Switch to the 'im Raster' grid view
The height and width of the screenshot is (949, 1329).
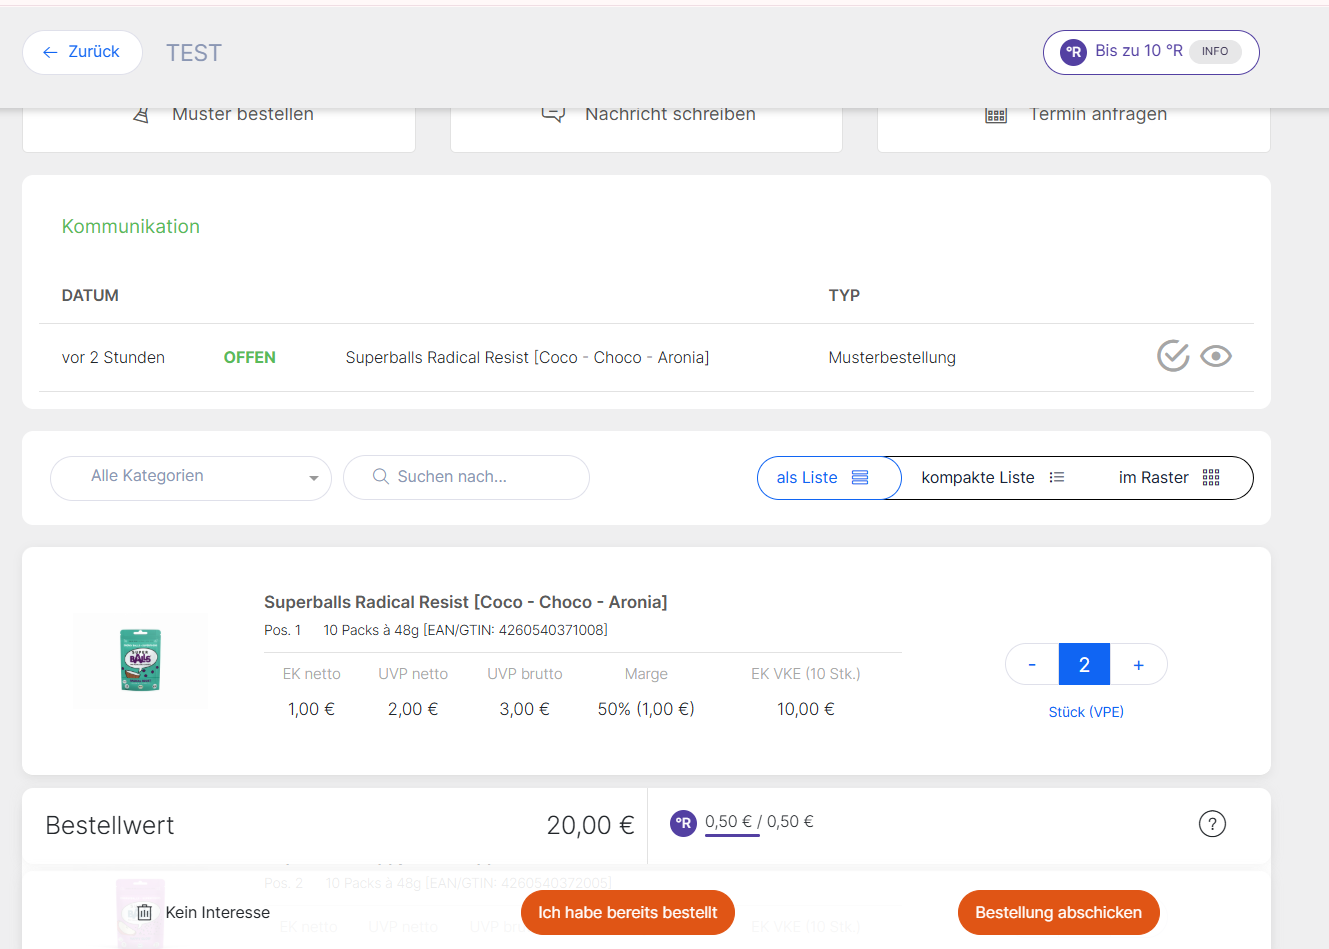(1168, 478)
